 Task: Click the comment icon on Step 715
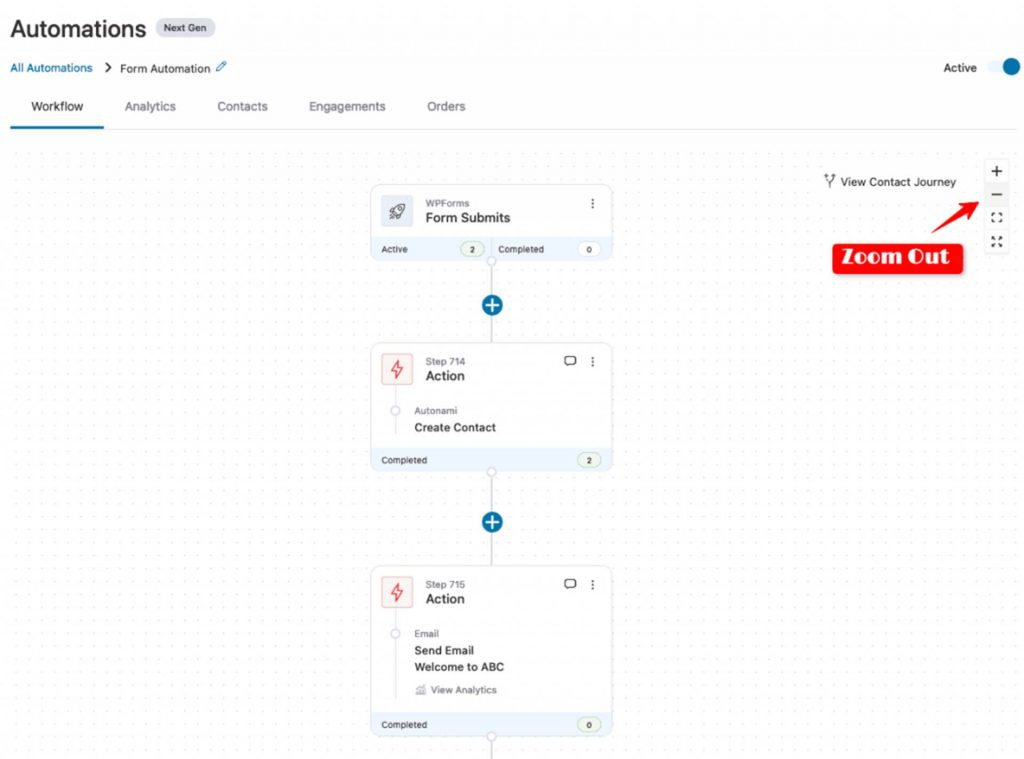(x=570, y=584)
